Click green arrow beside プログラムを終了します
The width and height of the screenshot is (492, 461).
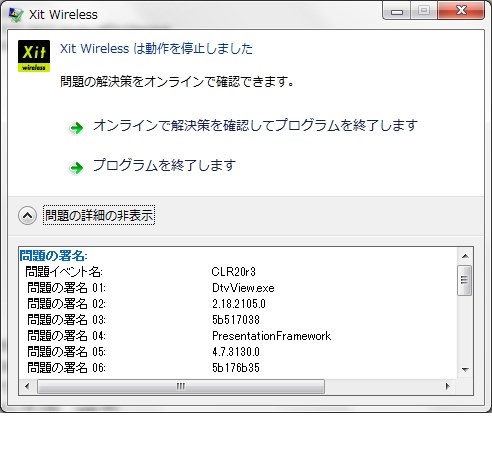coord(76,168)
